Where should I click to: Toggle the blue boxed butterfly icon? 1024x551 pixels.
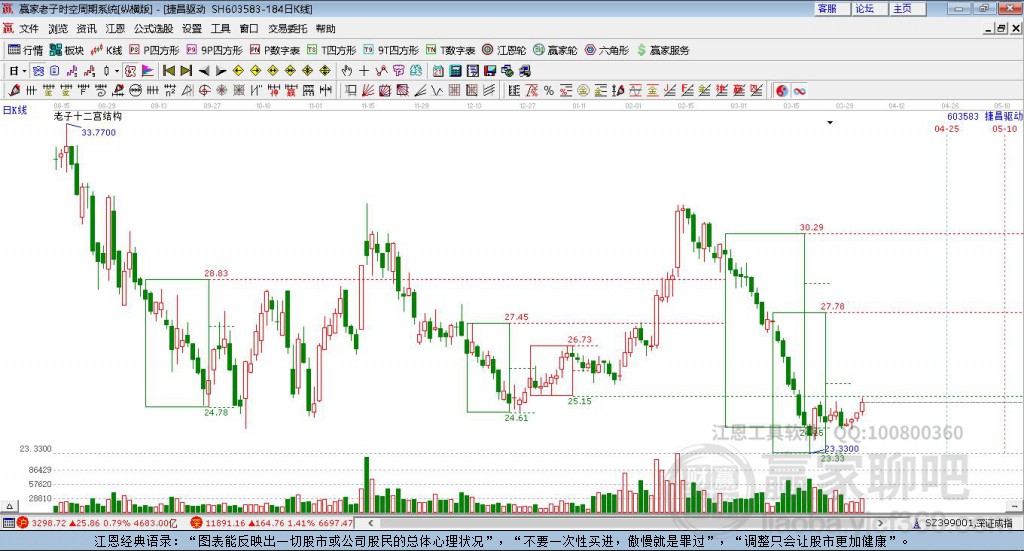(x=38, y=71)
